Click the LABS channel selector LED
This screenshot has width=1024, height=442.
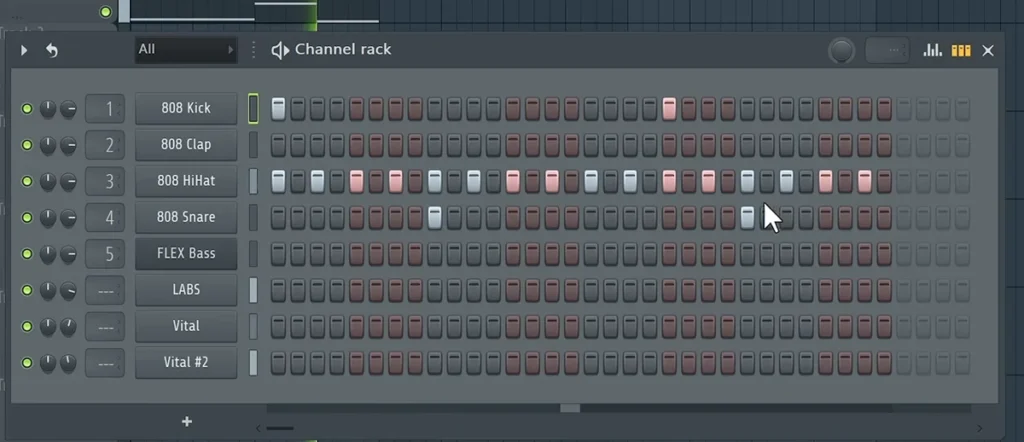[x=253, y=290]
